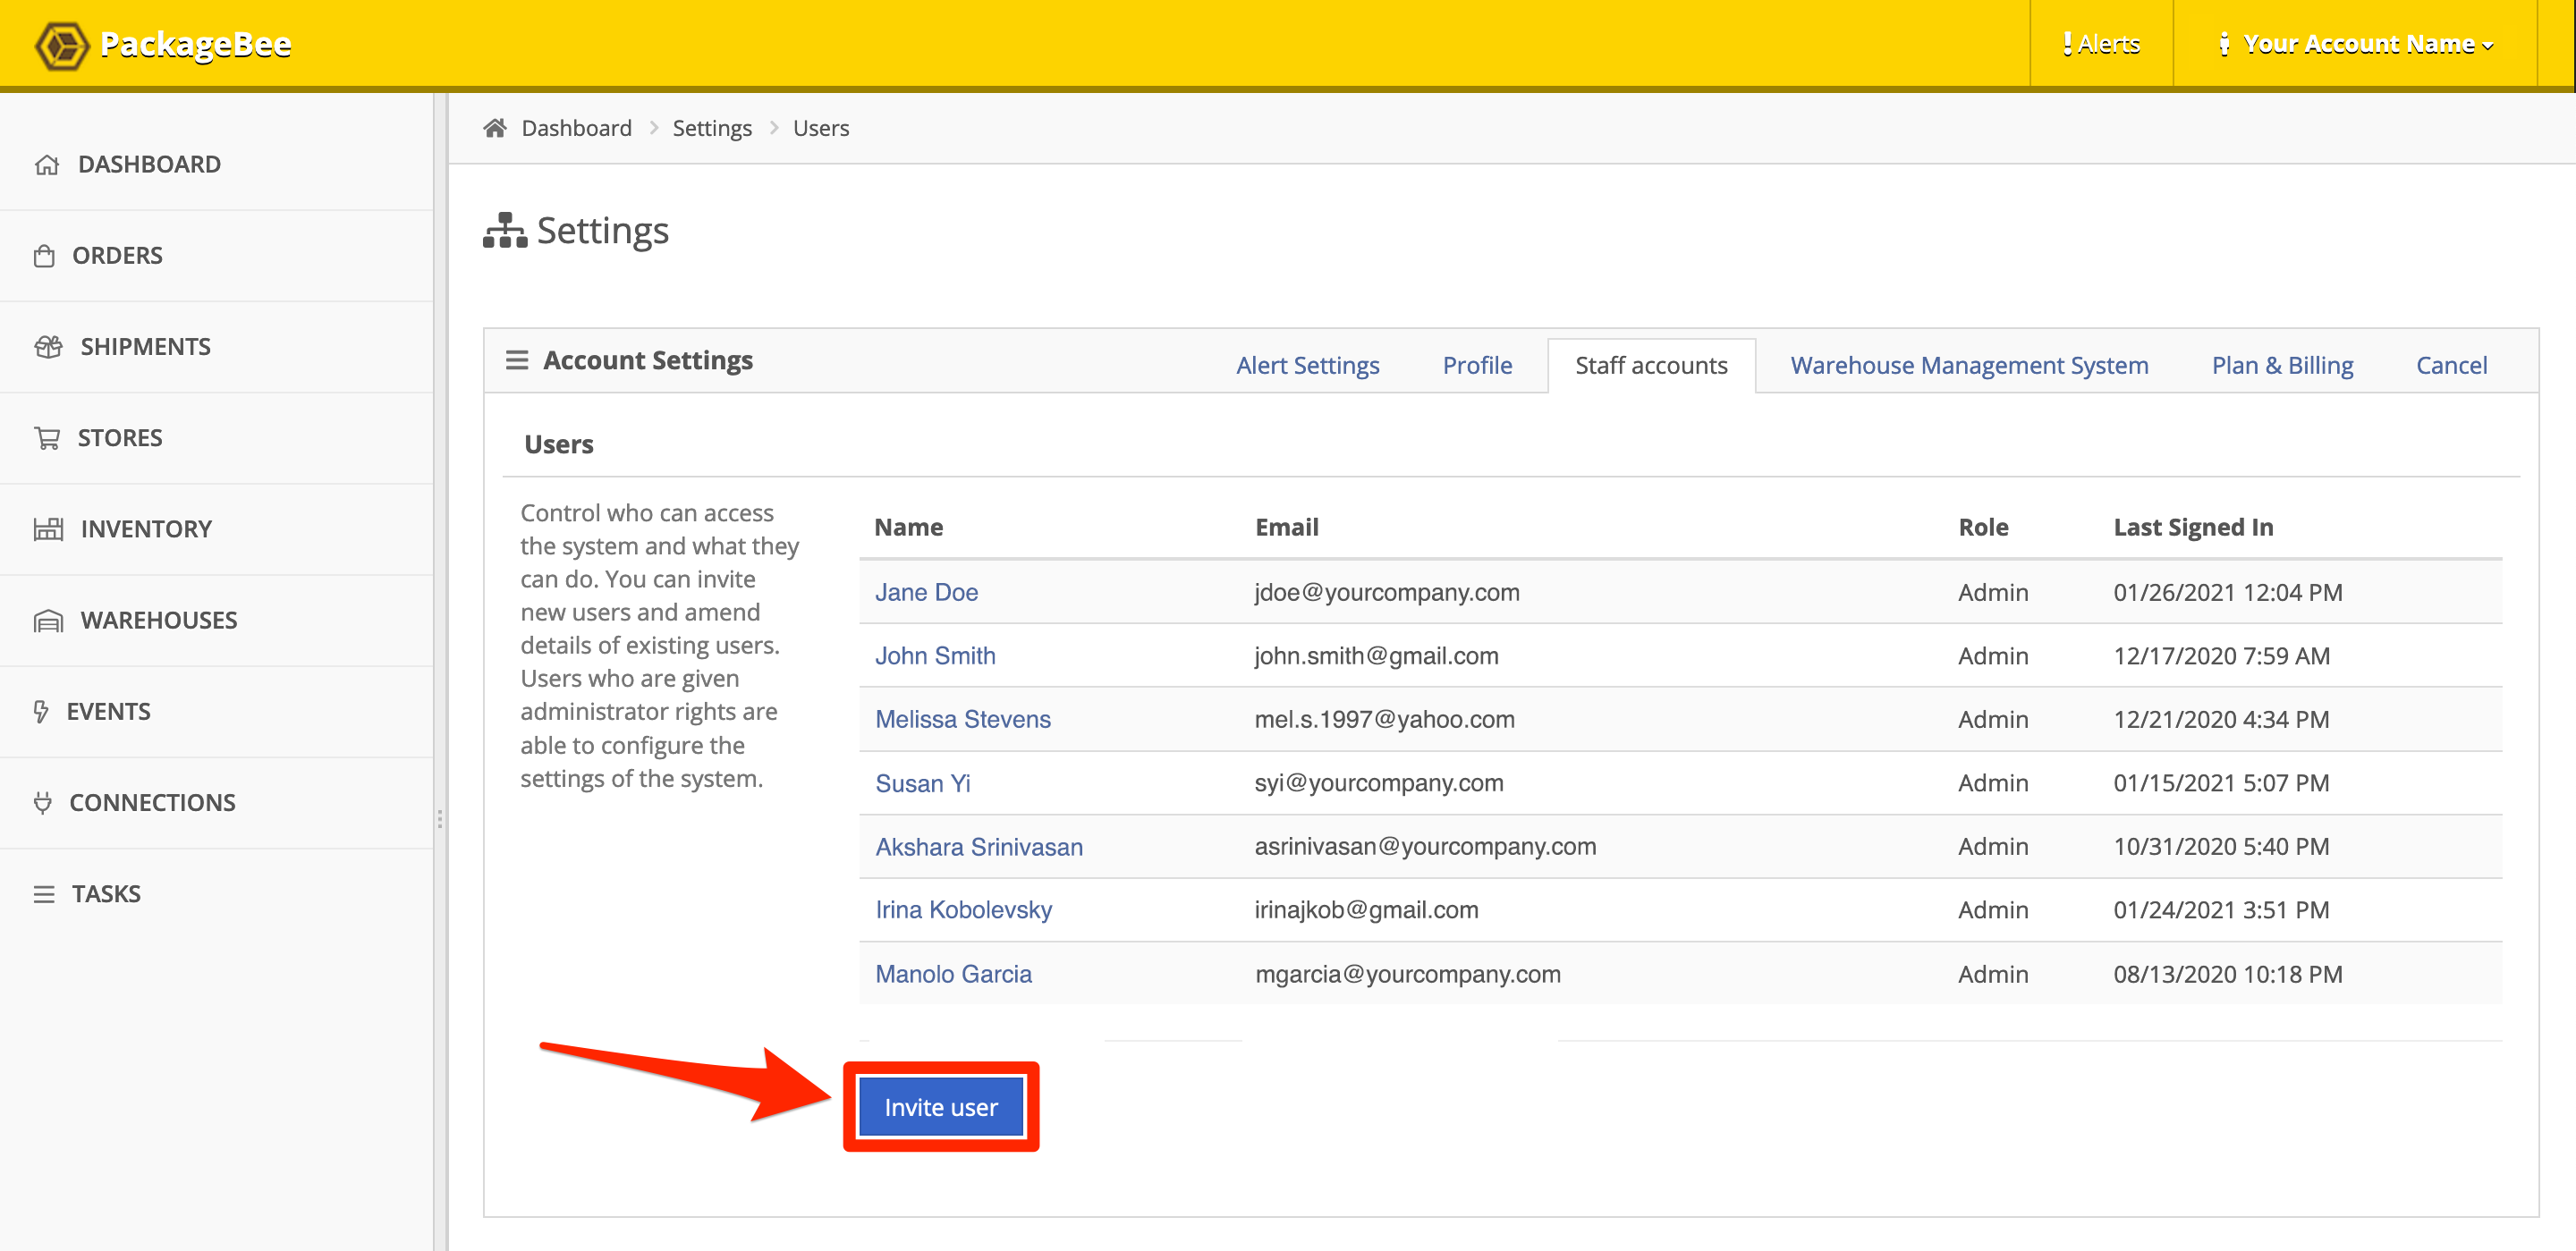This screenshot has width=2576, height=1251.
Task: Click the Account Settings hamburger icon
Action: point(516,360)
